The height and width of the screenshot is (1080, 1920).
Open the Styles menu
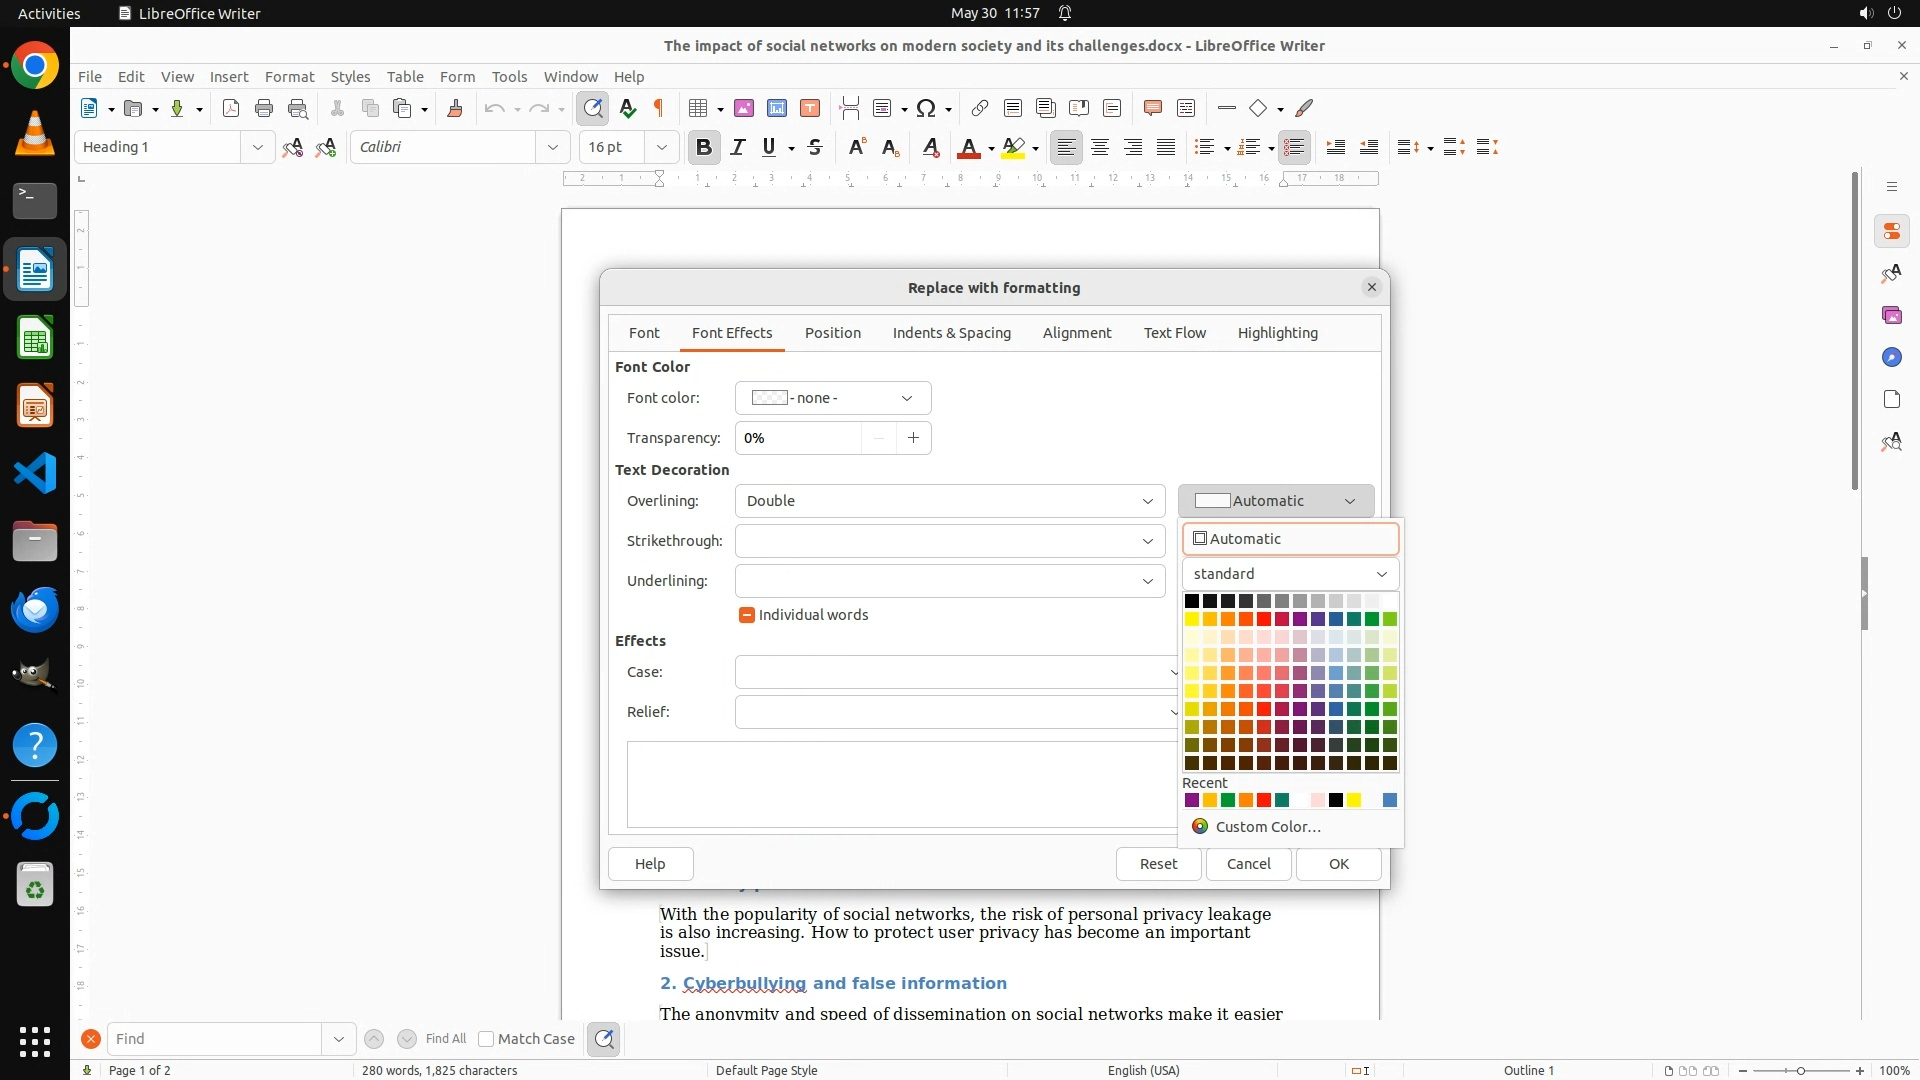point(350,76)
